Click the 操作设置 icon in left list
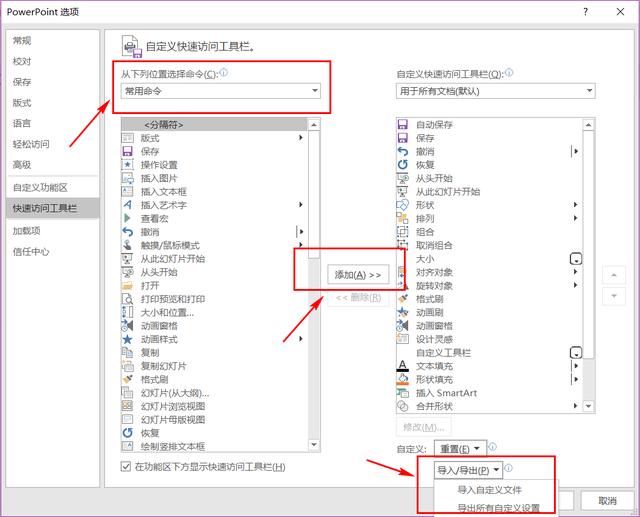This screenshot has height=517, width=640. 127,165
